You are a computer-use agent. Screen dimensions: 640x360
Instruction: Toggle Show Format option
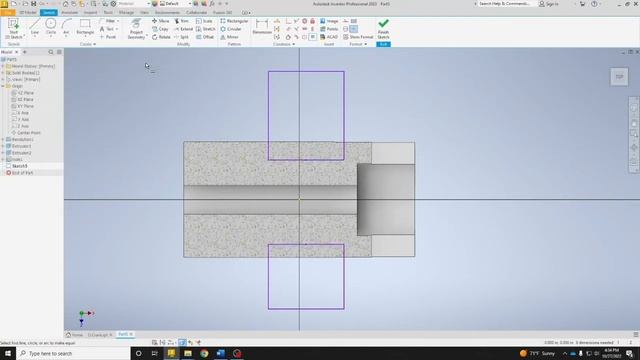pos(358,37)
